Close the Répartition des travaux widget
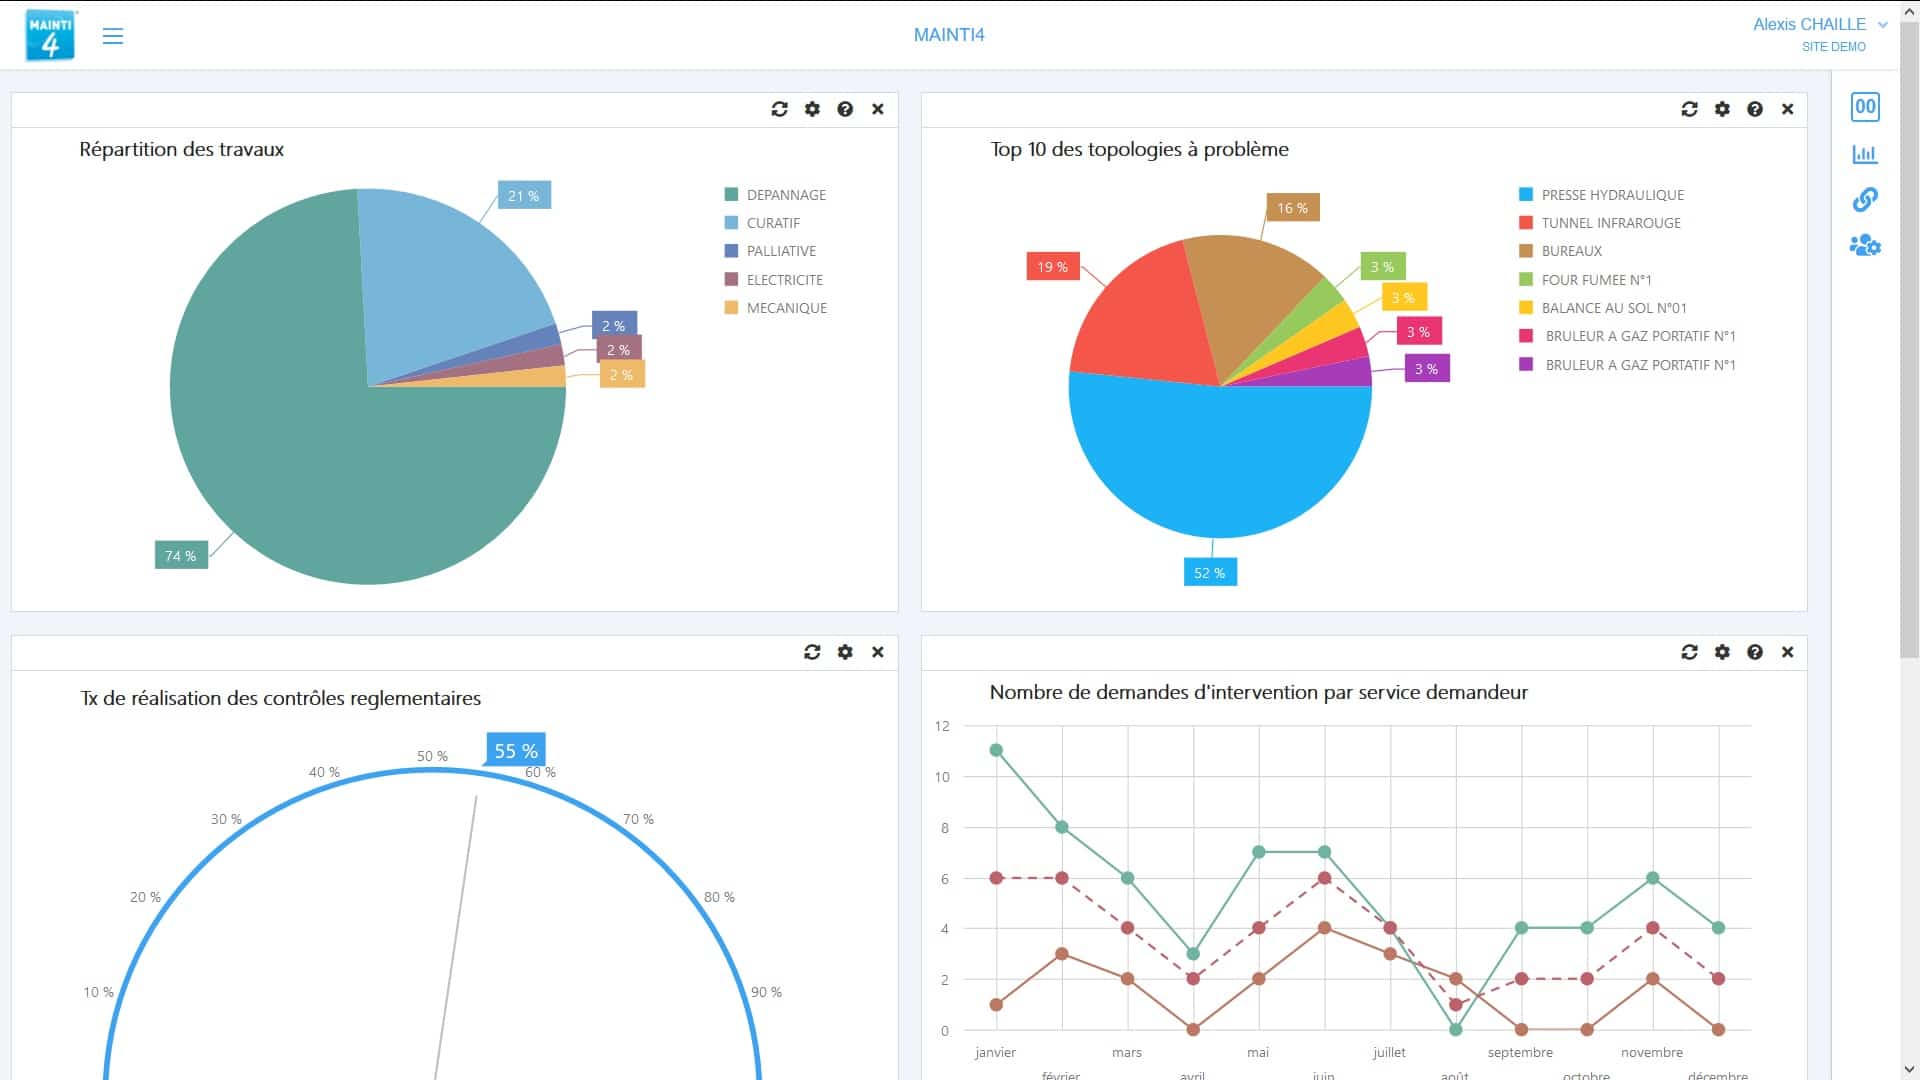Screen dimensions: 1920x1080 tap(878, 109)
